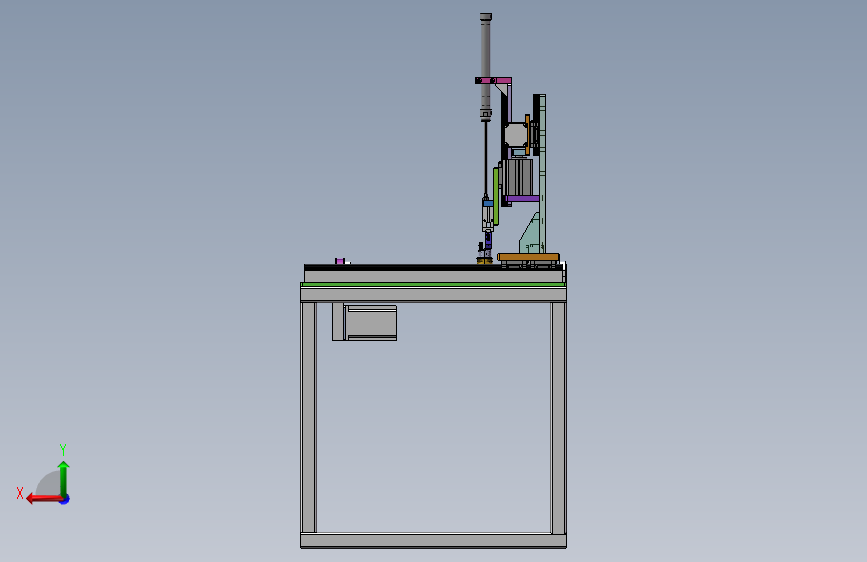Screen dimensions: 867x562
Task: Select the green strip along the tabletop
Action: (433, 284)
